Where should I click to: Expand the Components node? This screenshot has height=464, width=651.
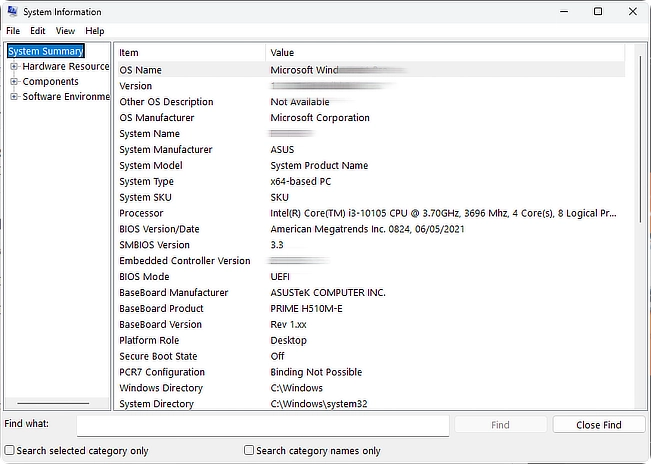pyautogui.click(x=14, y=81)
